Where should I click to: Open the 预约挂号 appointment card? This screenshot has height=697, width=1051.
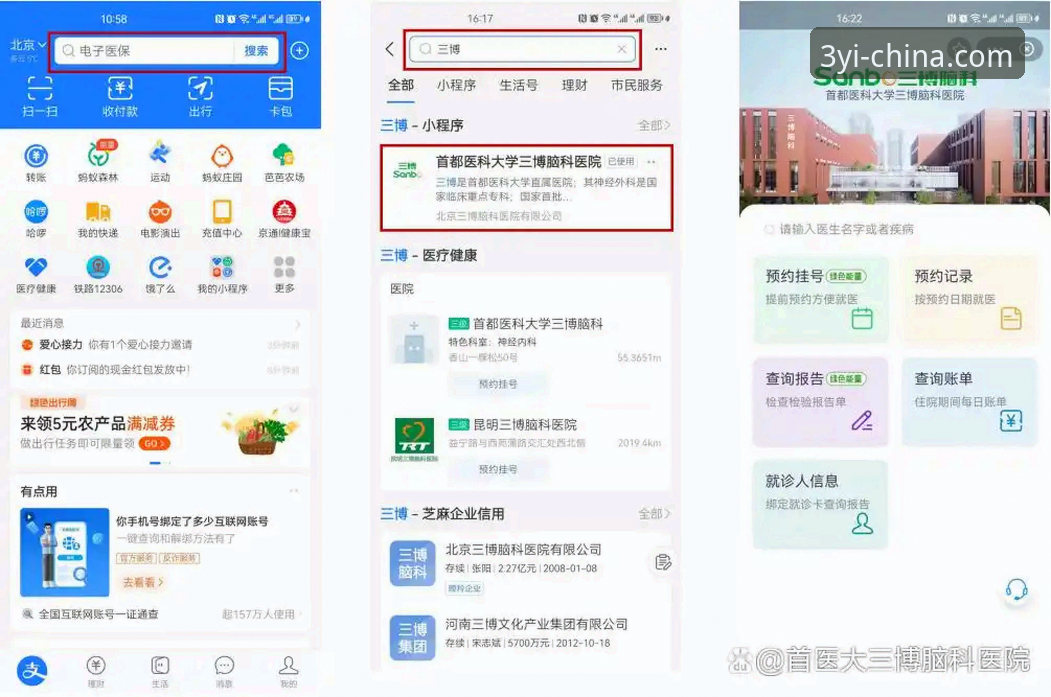(x=821, y=299)
